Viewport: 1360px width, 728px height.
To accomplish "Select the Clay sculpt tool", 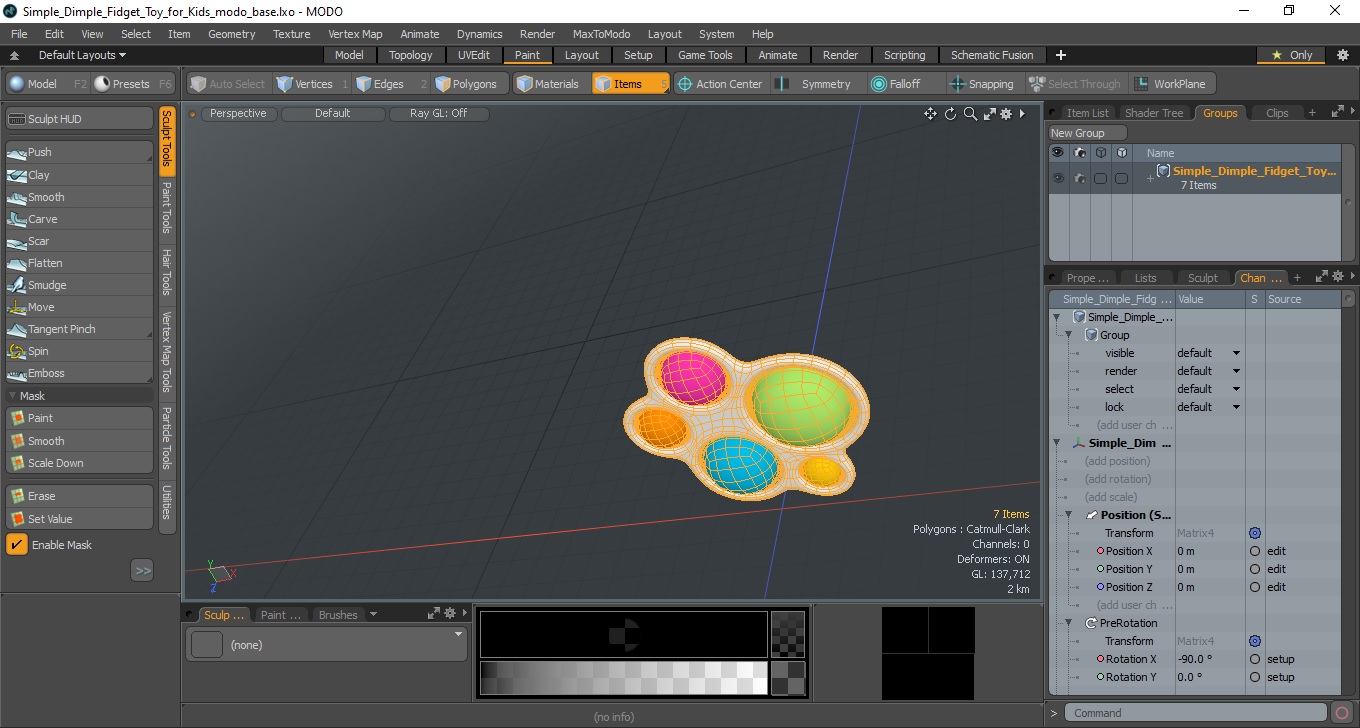I will coord(79,175).
